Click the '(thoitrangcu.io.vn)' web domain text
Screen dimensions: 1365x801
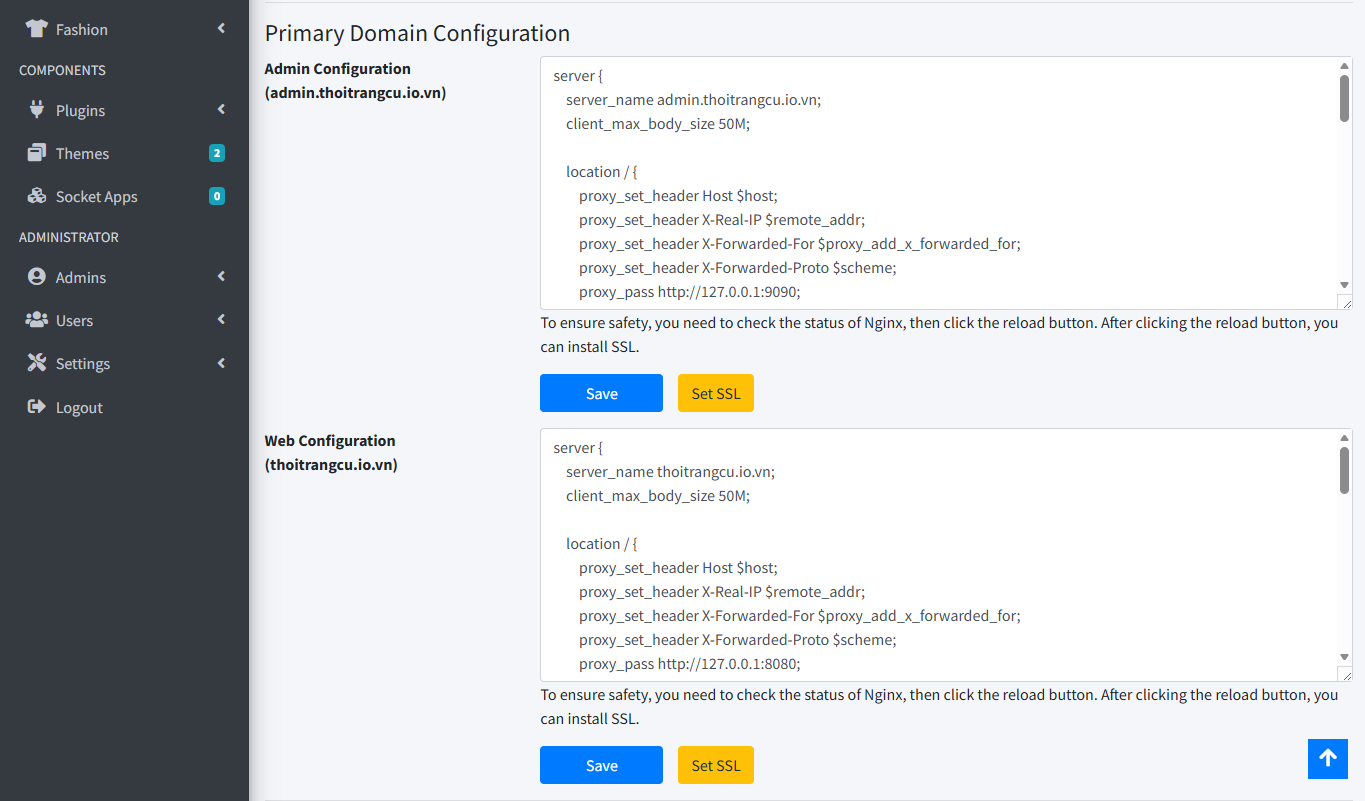[331, 465]
